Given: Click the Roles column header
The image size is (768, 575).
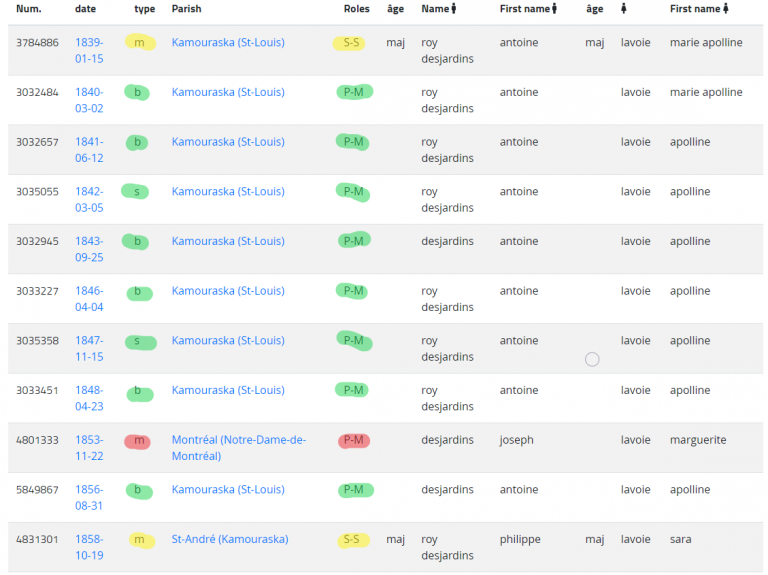Looking at the screenshot, I should (356, 9).
